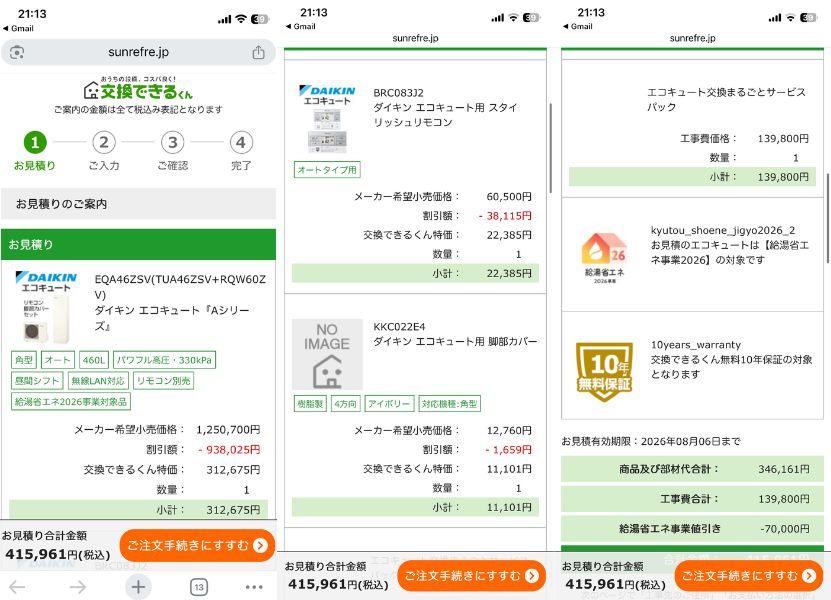Return to Gmail in the right screen
The width and height of the screenshot is (831, 600).
coord(578,27)
